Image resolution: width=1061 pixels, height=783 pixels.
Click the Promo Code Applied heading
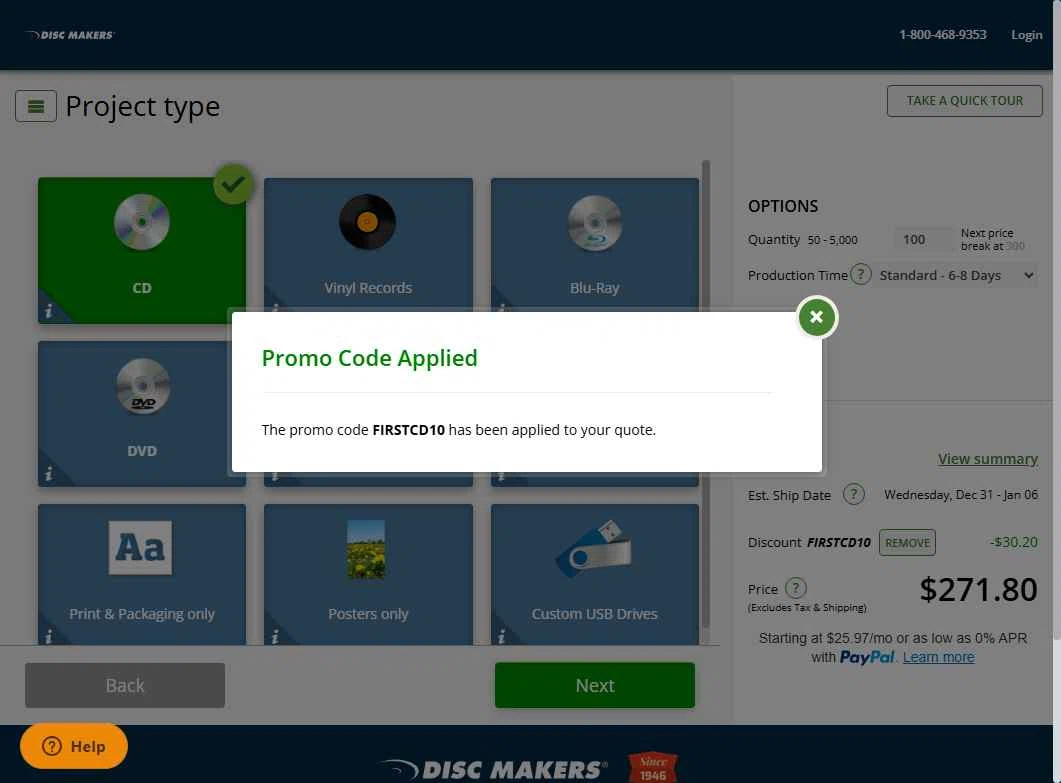click(369, 358)
